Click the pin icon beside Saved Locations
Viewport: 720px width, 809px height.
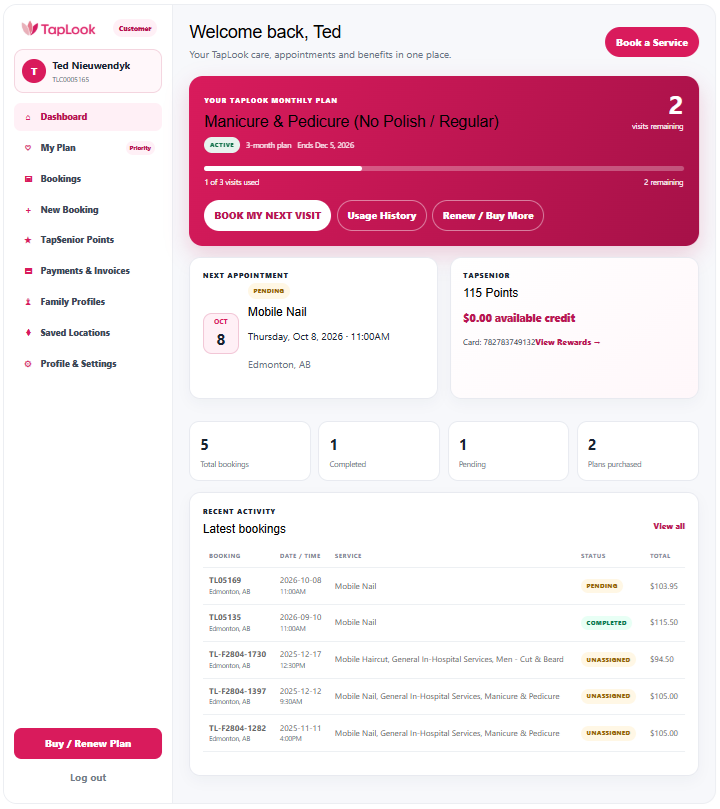(x=28, y=333)
